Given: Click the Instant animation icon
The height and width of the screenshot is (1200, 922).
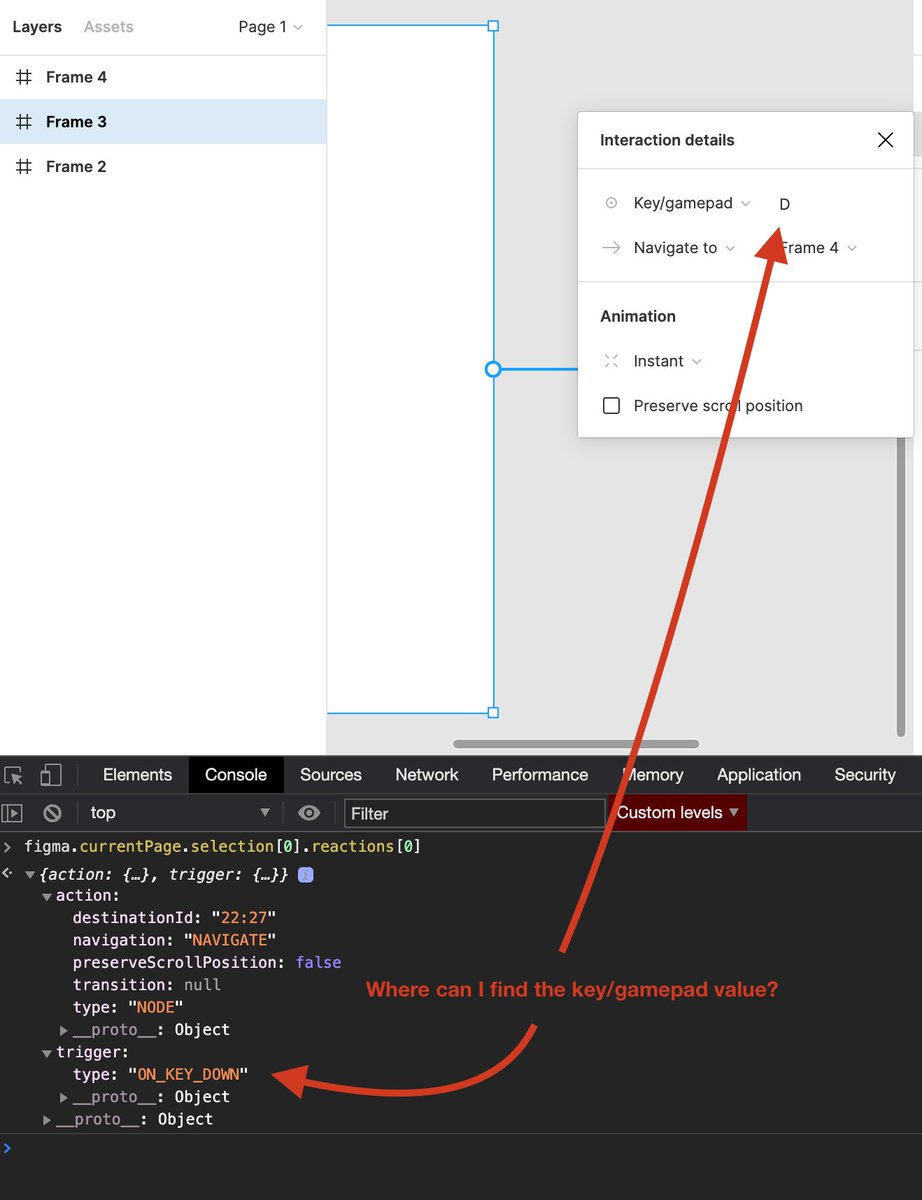Looking at the screenshot, I should pyautogui.click(x=611, y=361).
